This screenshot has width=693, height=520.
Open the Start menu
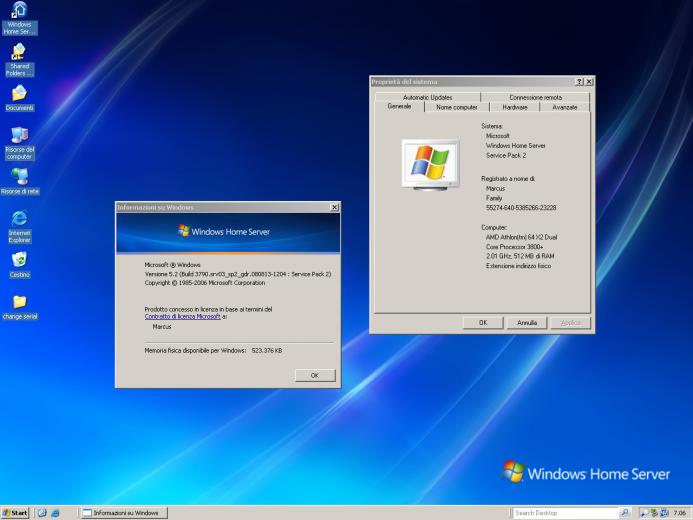point(15,513)
